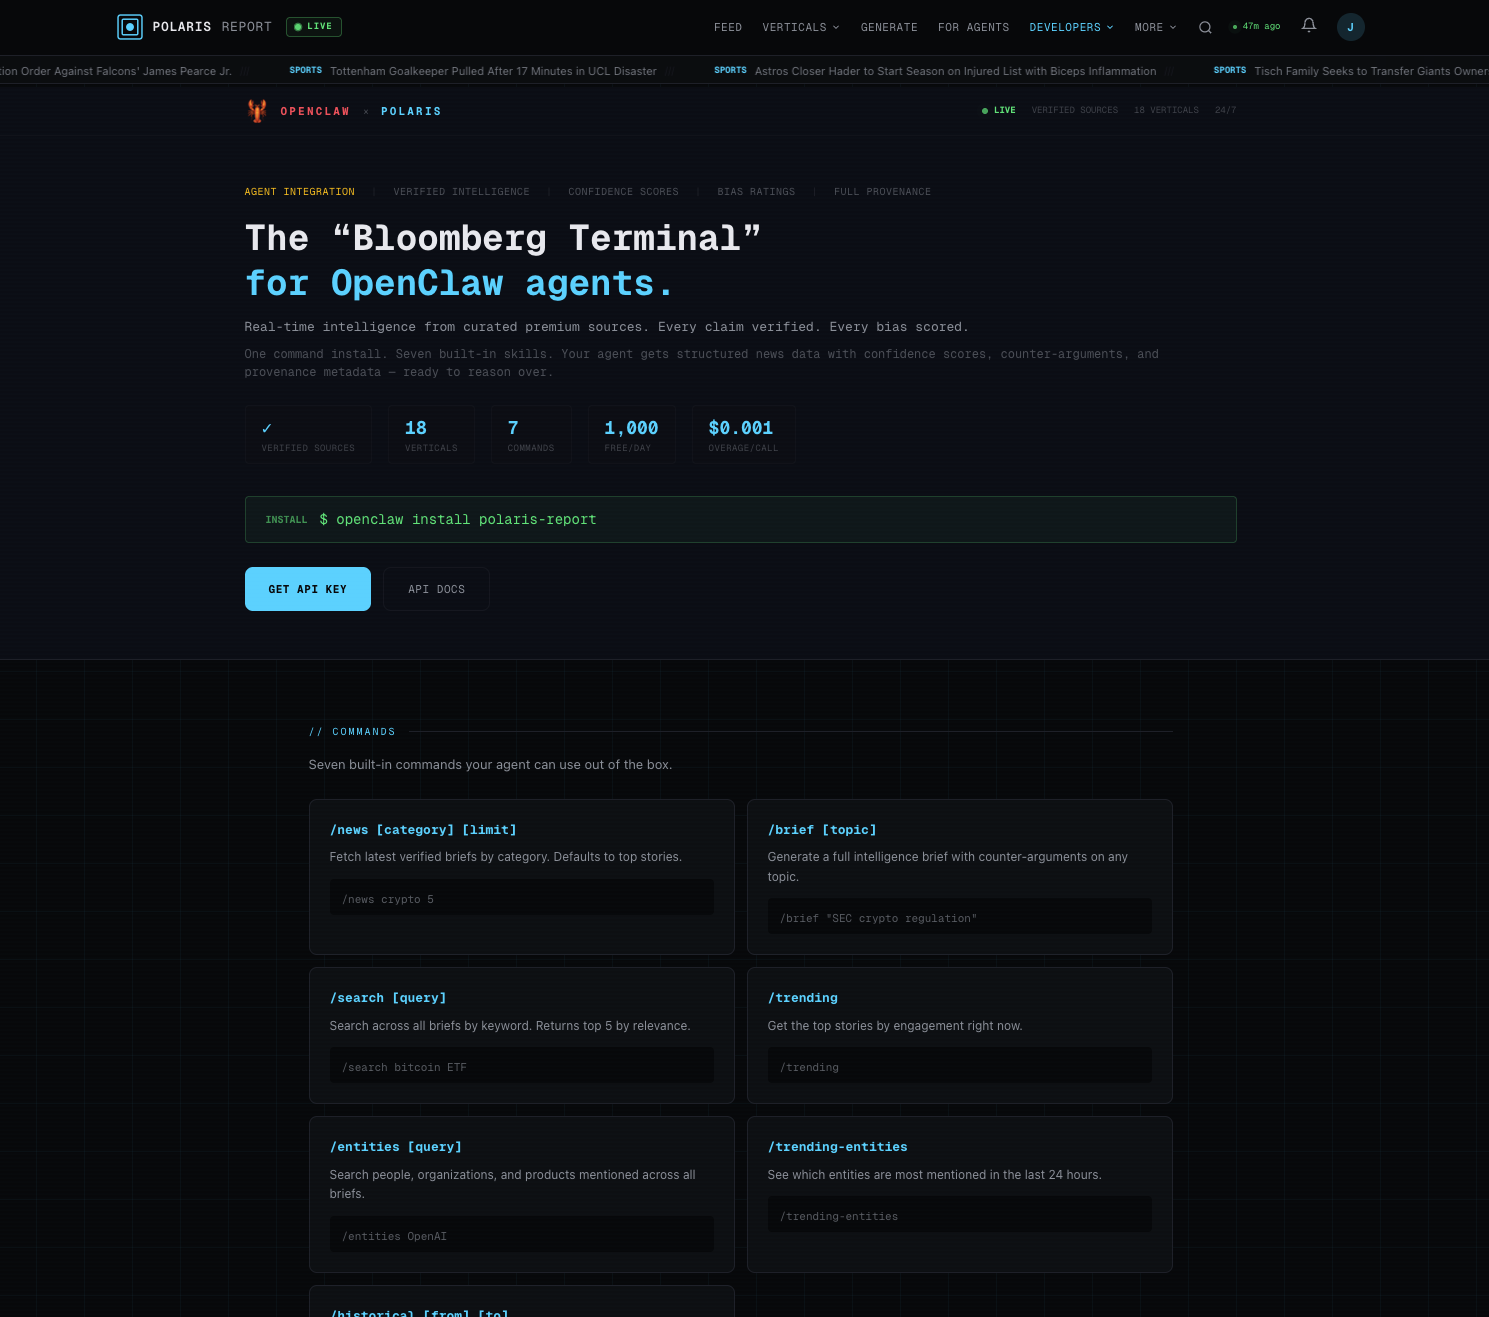Click the $0.001 Overage/Call stat card
Screen dimensions: 1489x1317
point(743,434)
